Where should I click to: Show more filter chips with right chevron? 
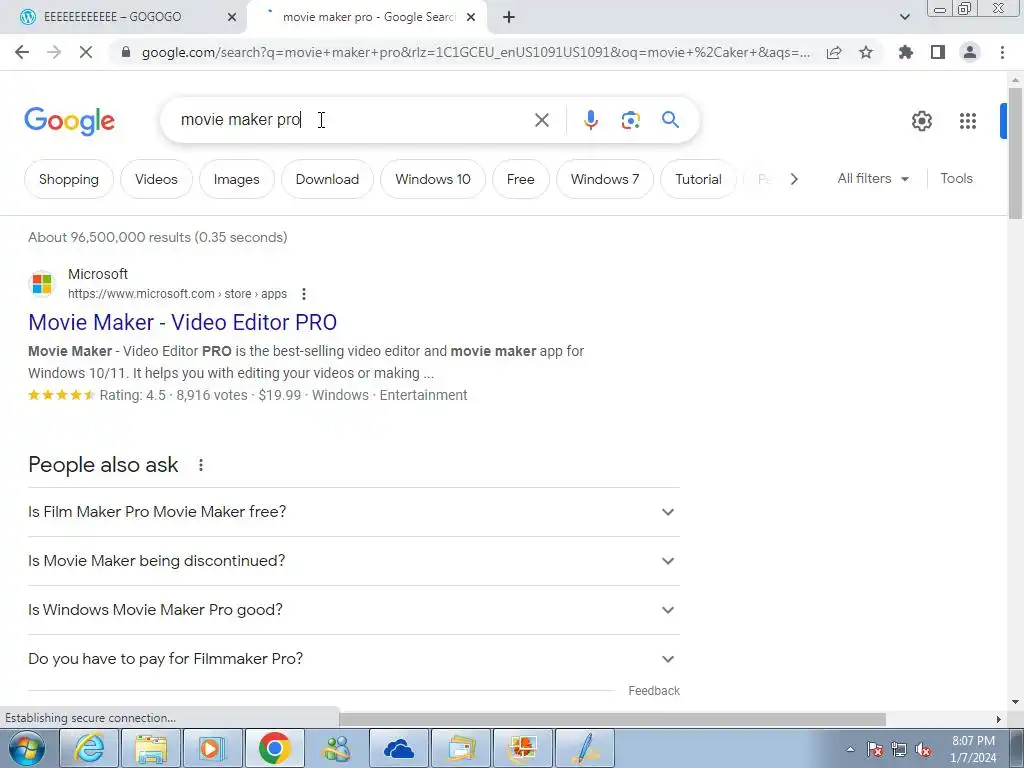tap(794, 179)
